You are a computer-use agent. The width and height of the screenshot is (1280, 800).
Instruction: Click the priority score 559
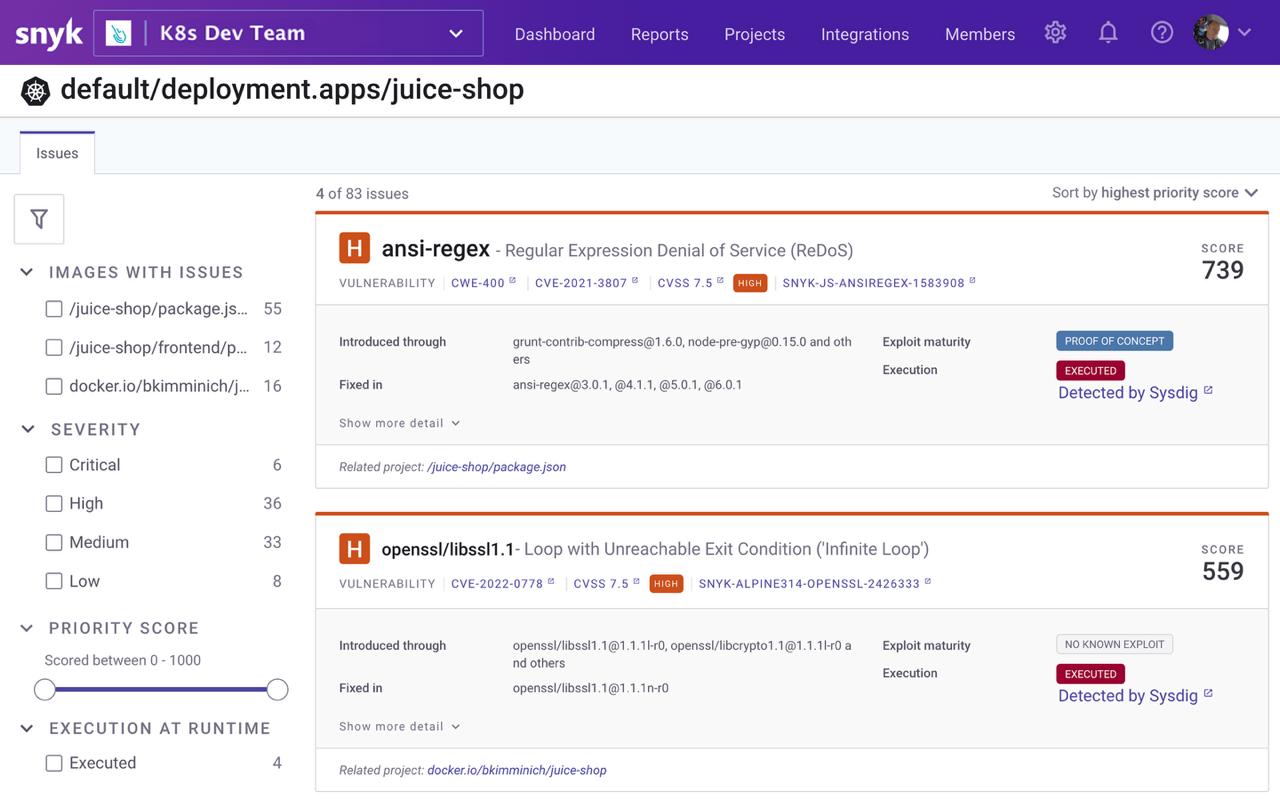coord(1223,571)
